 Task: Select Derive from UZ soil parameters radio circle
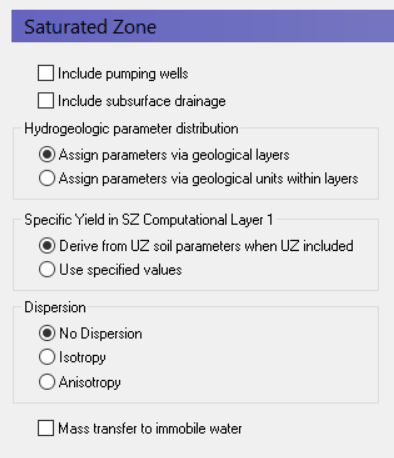click(x=47, y=246)
